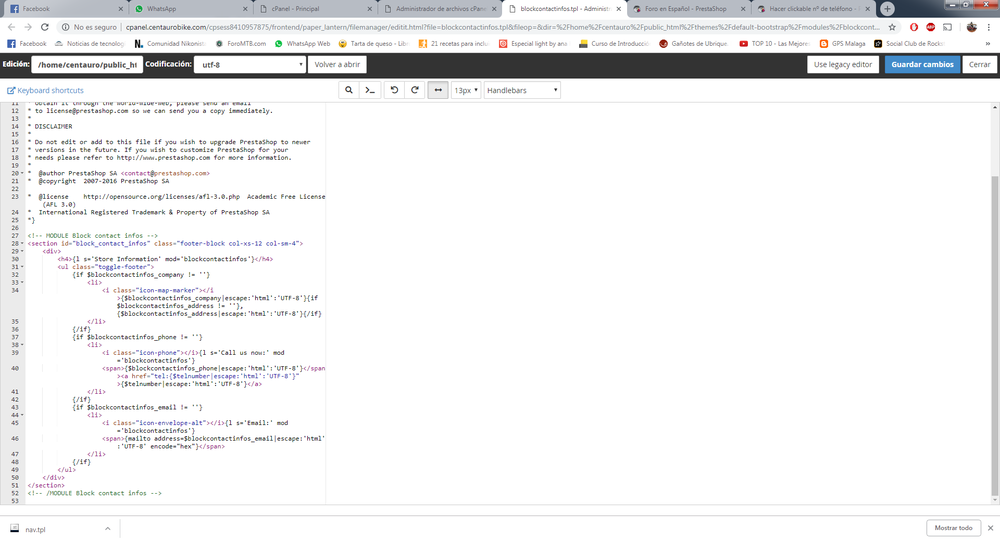Open the Keyboard shortcuts link
This screenshot has width=1000, height=541.
point(45,91)
